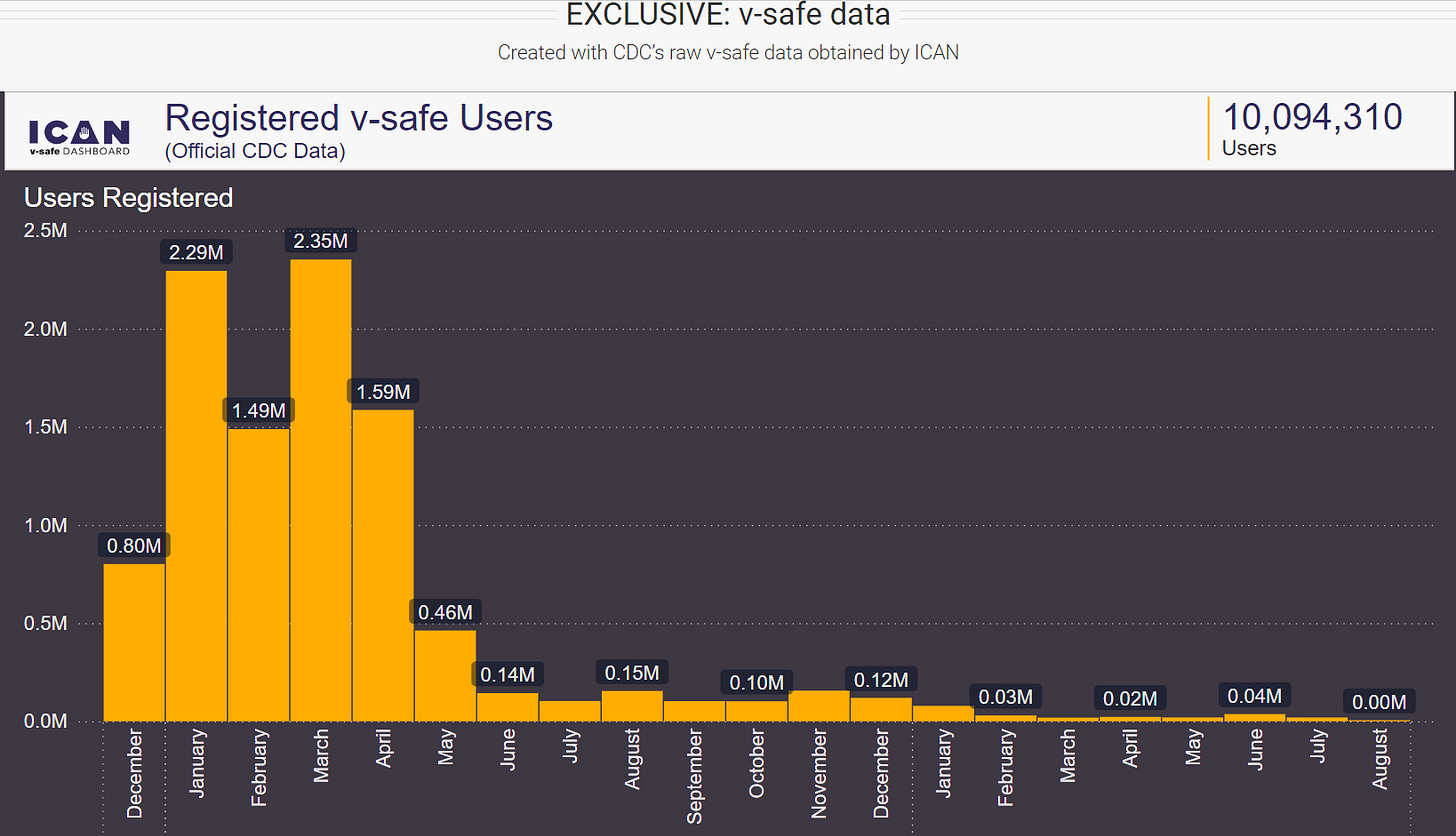1456x836 pixels.
Task: Click the 2.35M data label
Action: 321,240
